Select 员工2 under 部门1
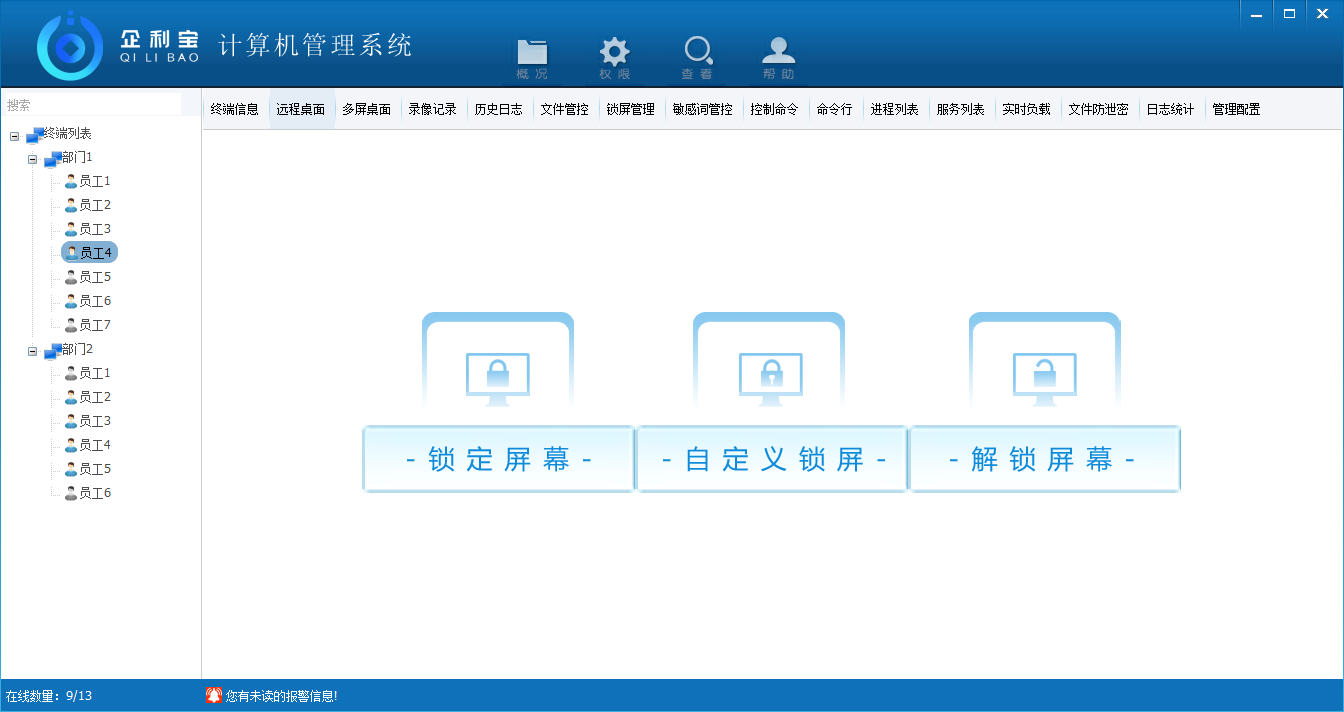The image size is (1344, 712). coord(94,205)
